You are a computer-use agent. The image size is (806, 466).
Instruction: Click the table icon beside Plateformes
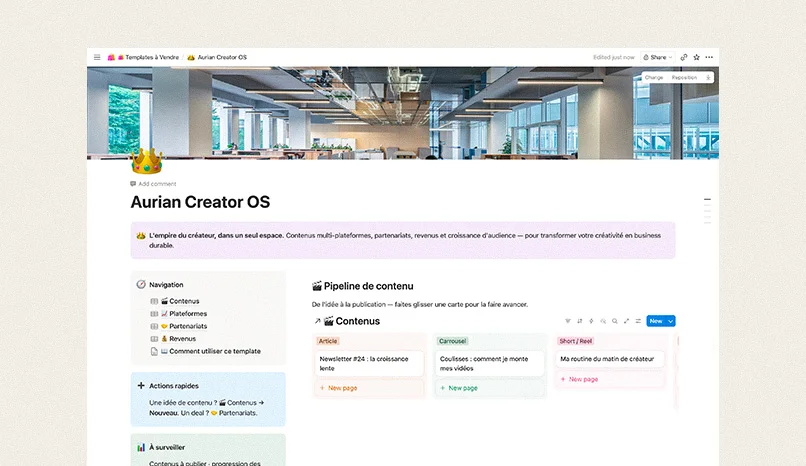tap(154, 313)
